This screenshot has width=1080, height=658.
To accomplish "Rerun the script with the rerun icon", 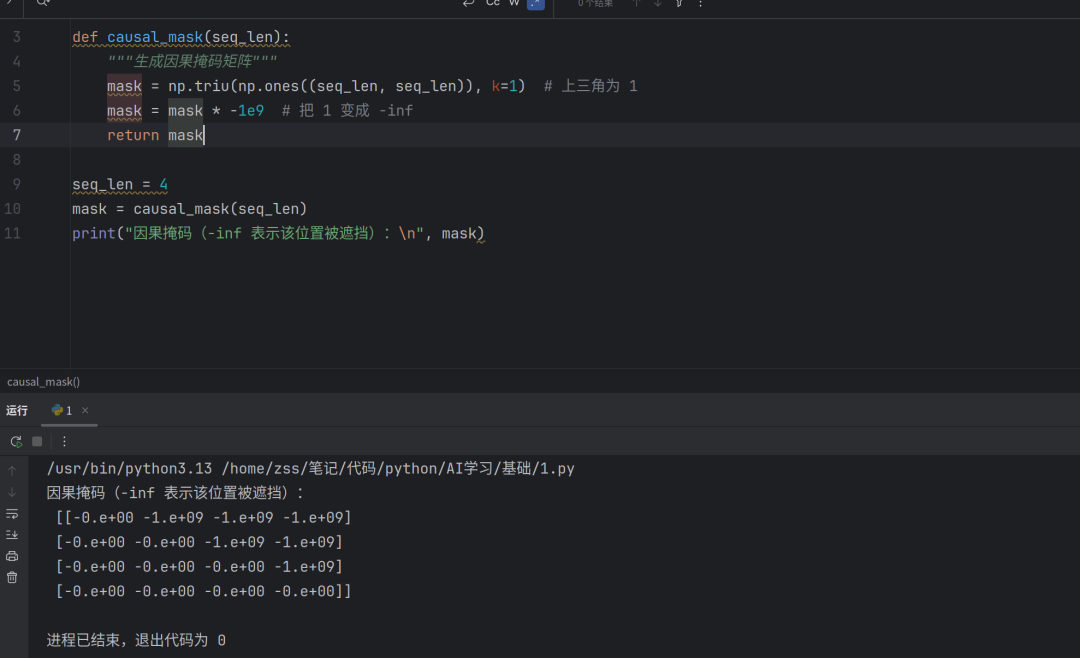I will (x=16, y=441).
